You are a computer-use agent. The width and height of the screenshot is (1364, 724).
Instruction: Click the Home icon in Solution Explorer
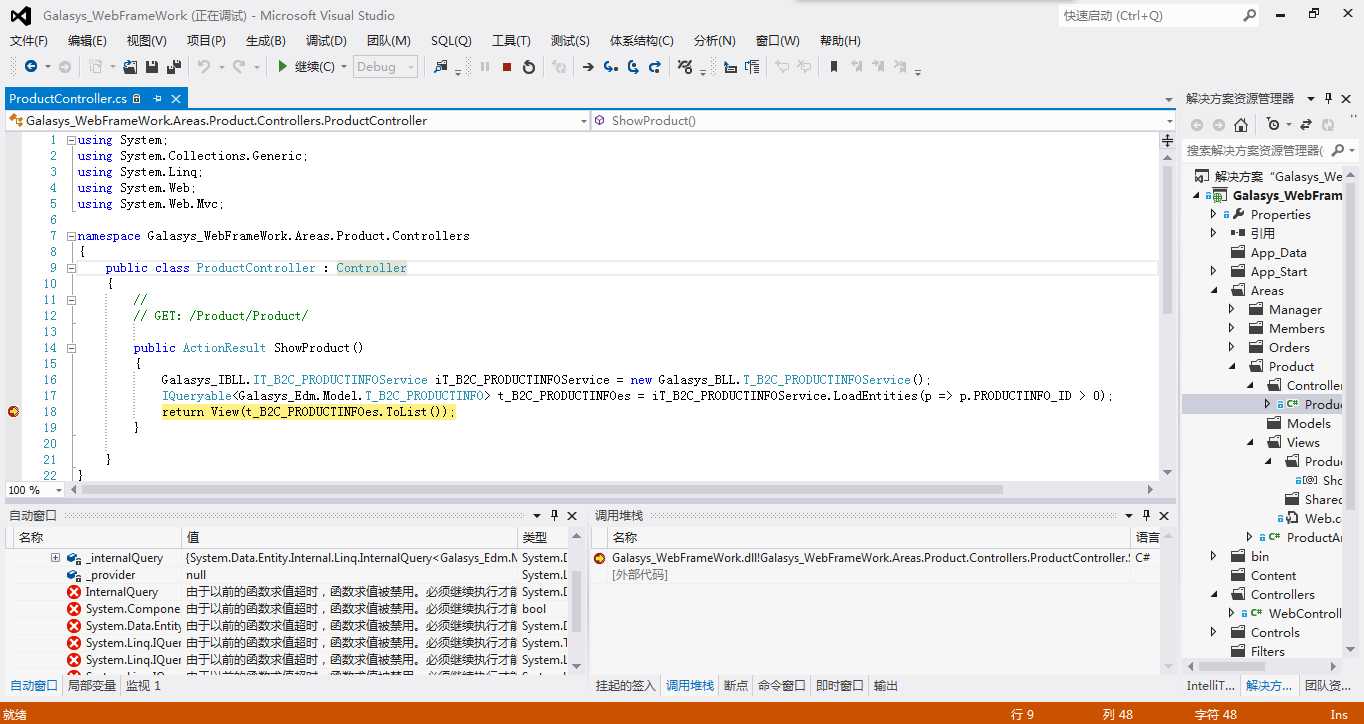[x=1241, y=125]
